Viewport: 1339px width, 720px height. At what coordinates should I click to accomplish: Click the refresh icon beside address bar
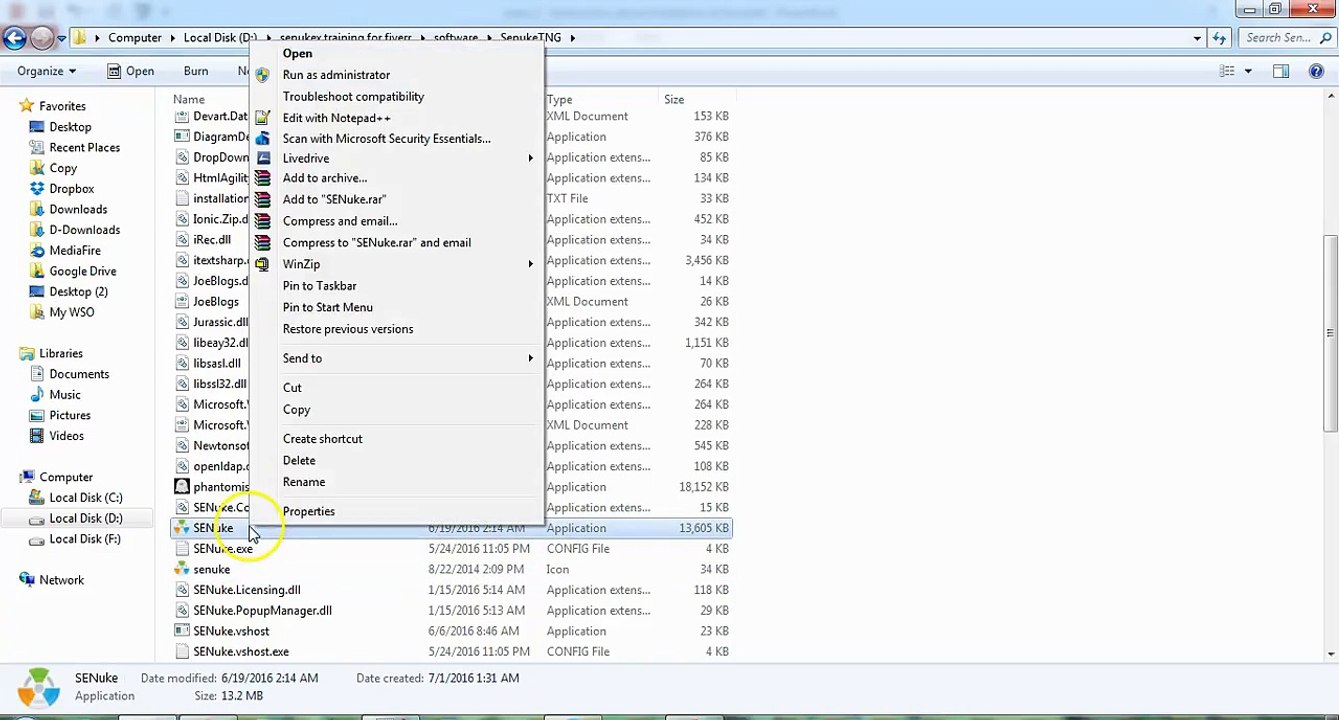(x=1219, y=38)
